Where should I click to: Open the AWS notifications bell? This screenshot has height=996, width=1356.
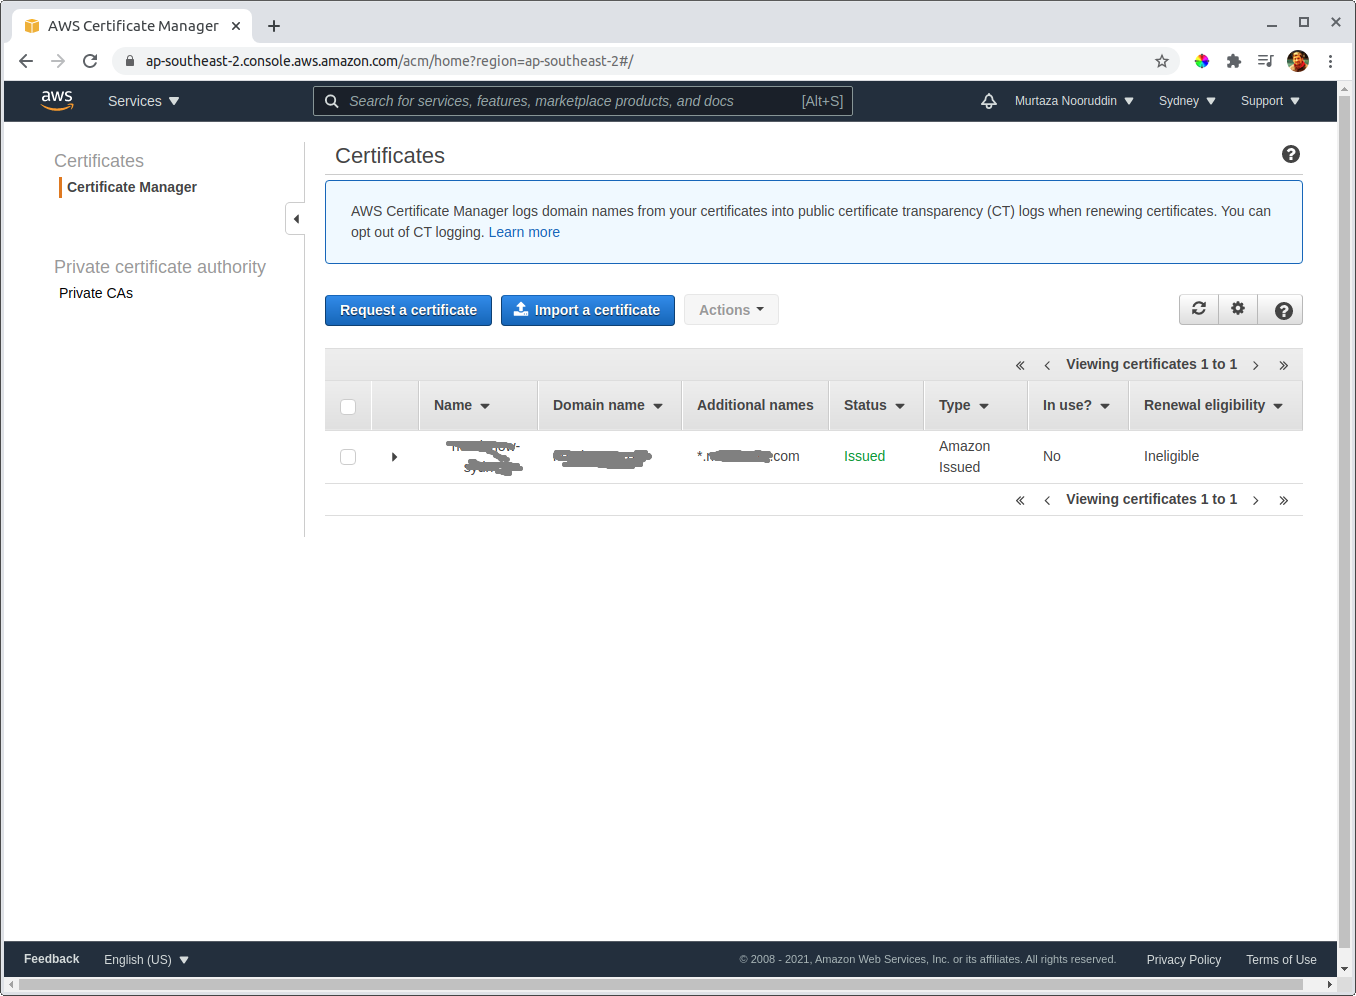coord(989,100)
